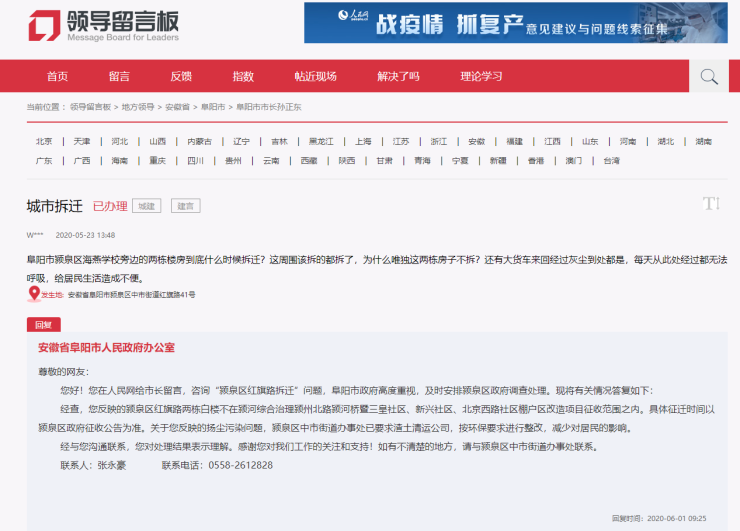Select the 河北 province link
Screen dimensions: 740x531
(x=119, y=141)
